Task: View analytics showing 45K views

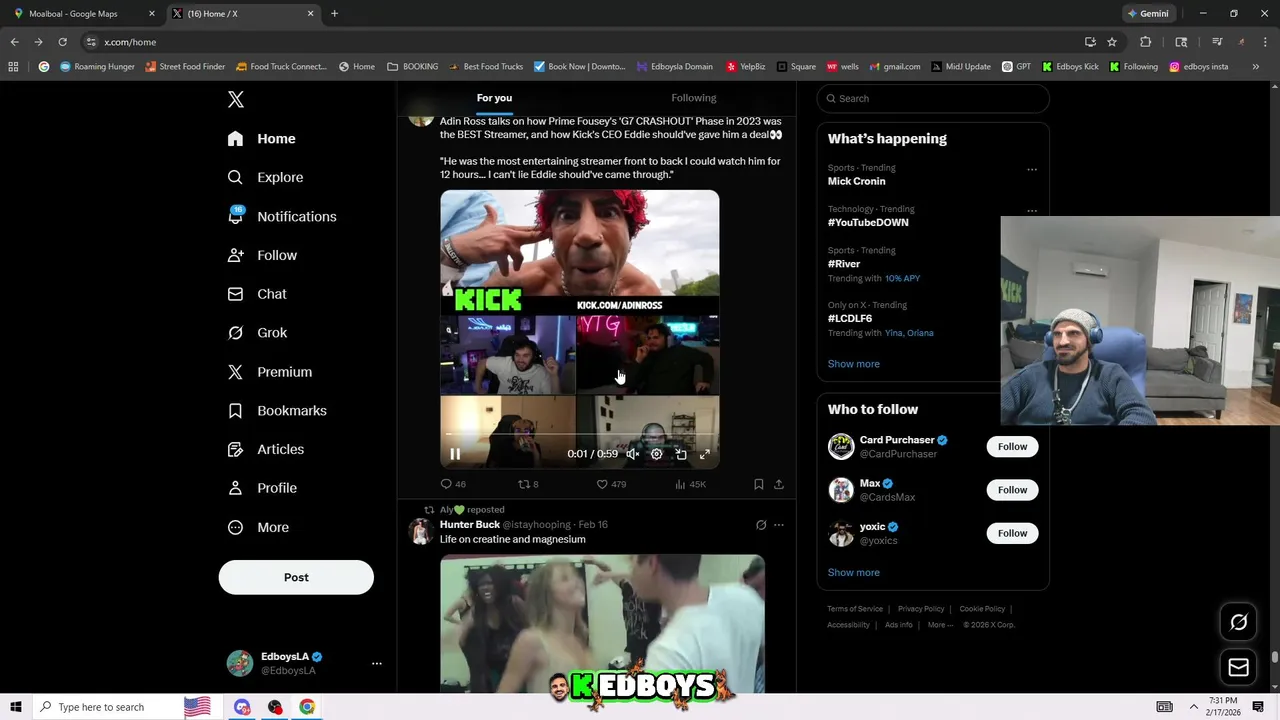Action: click(690, 484)
